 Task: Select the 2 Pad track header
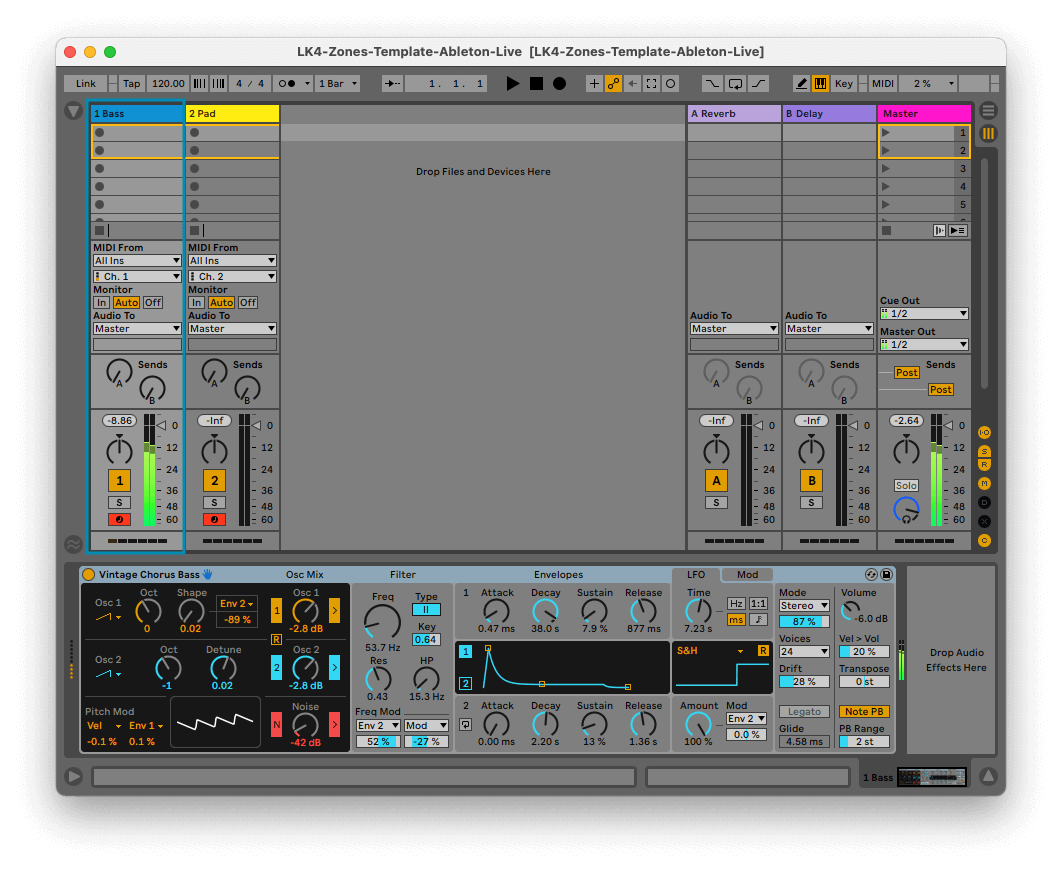(x=232, y=113)
